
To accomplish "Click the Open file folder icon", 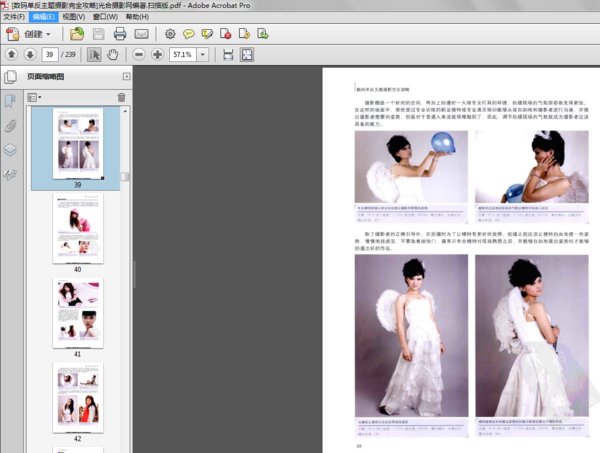I will [x=76, y=34].
